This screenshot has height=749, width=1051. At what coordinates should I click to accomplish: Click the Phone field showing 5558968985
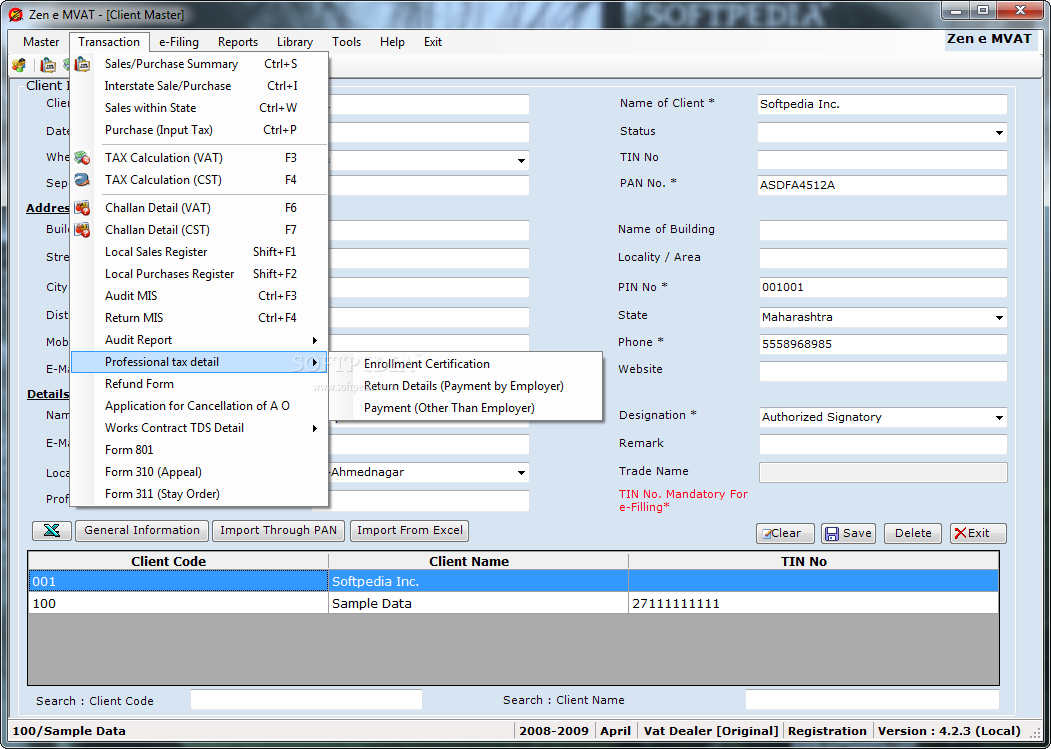click(x=883, y=345)
